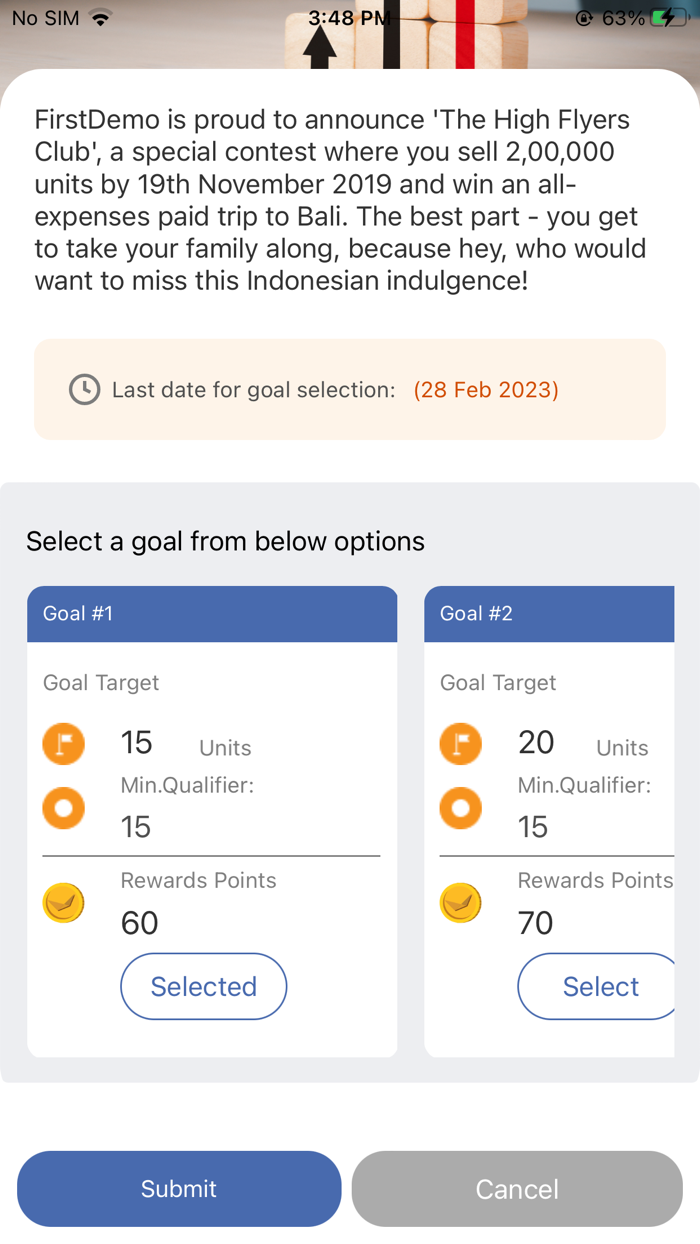Open the Goal #1 header
700x1244 pixels.
click(x=212, y=614)
